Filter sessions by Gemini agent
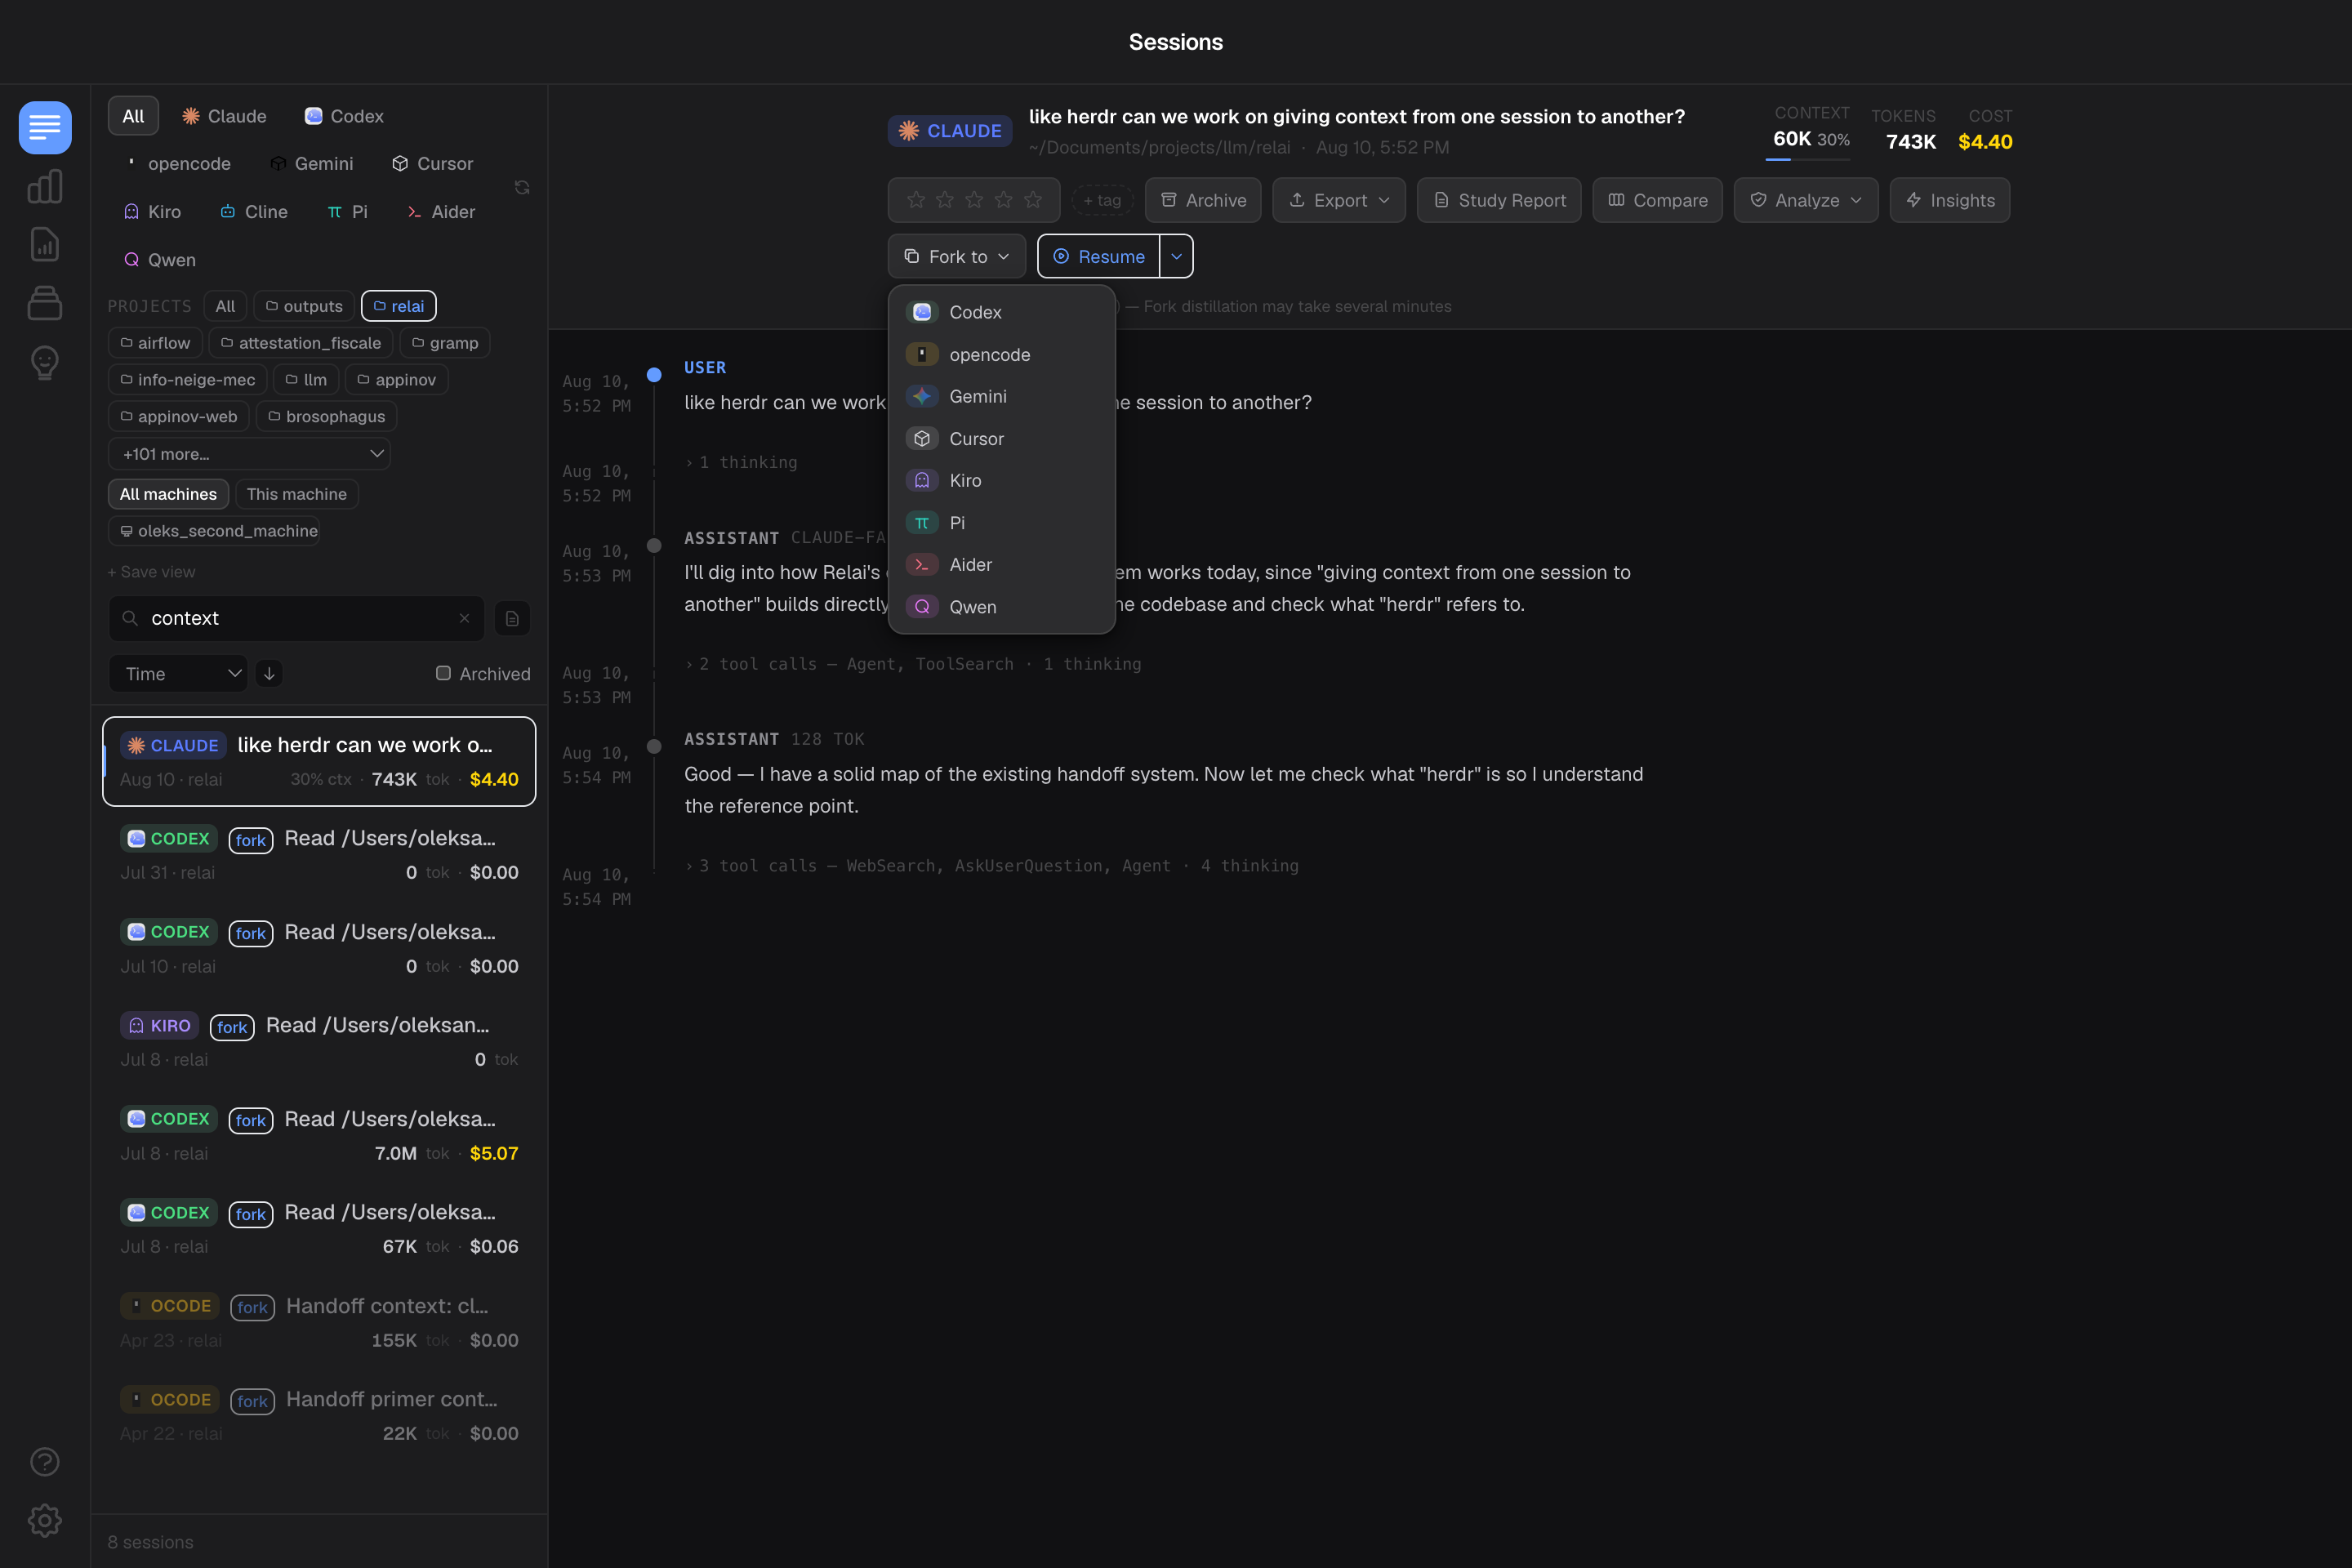 (x=312, y=163)
